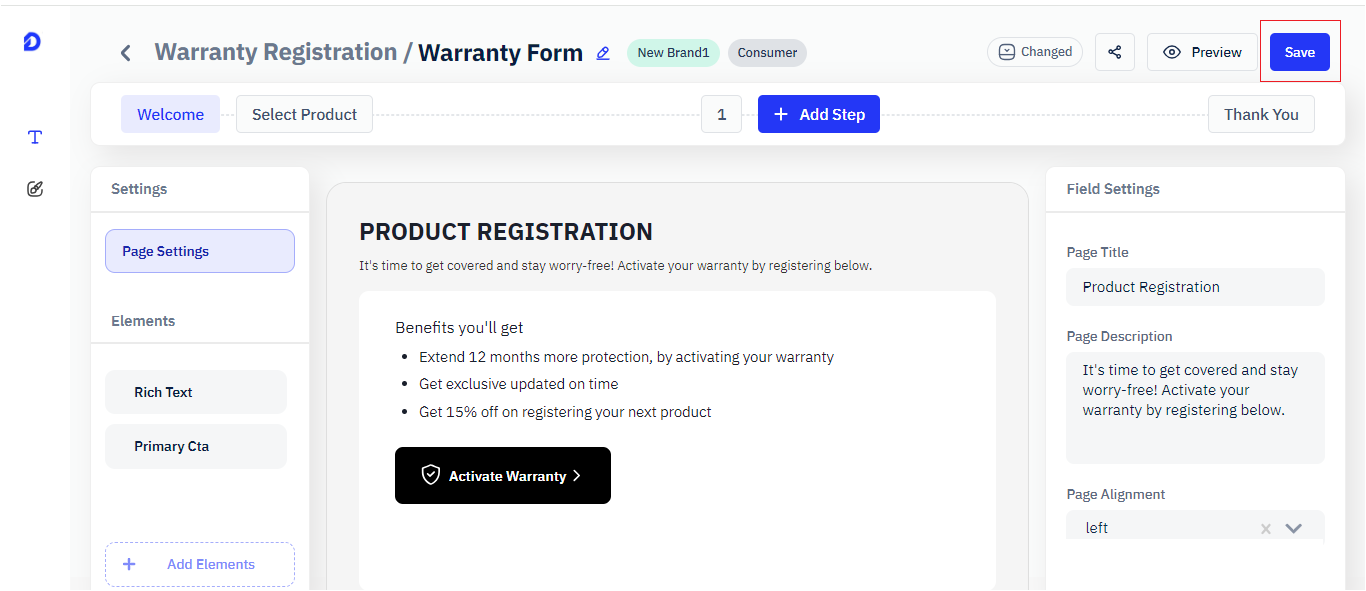
Task: Select the Primary Cta element
Action: click(196, 446)
